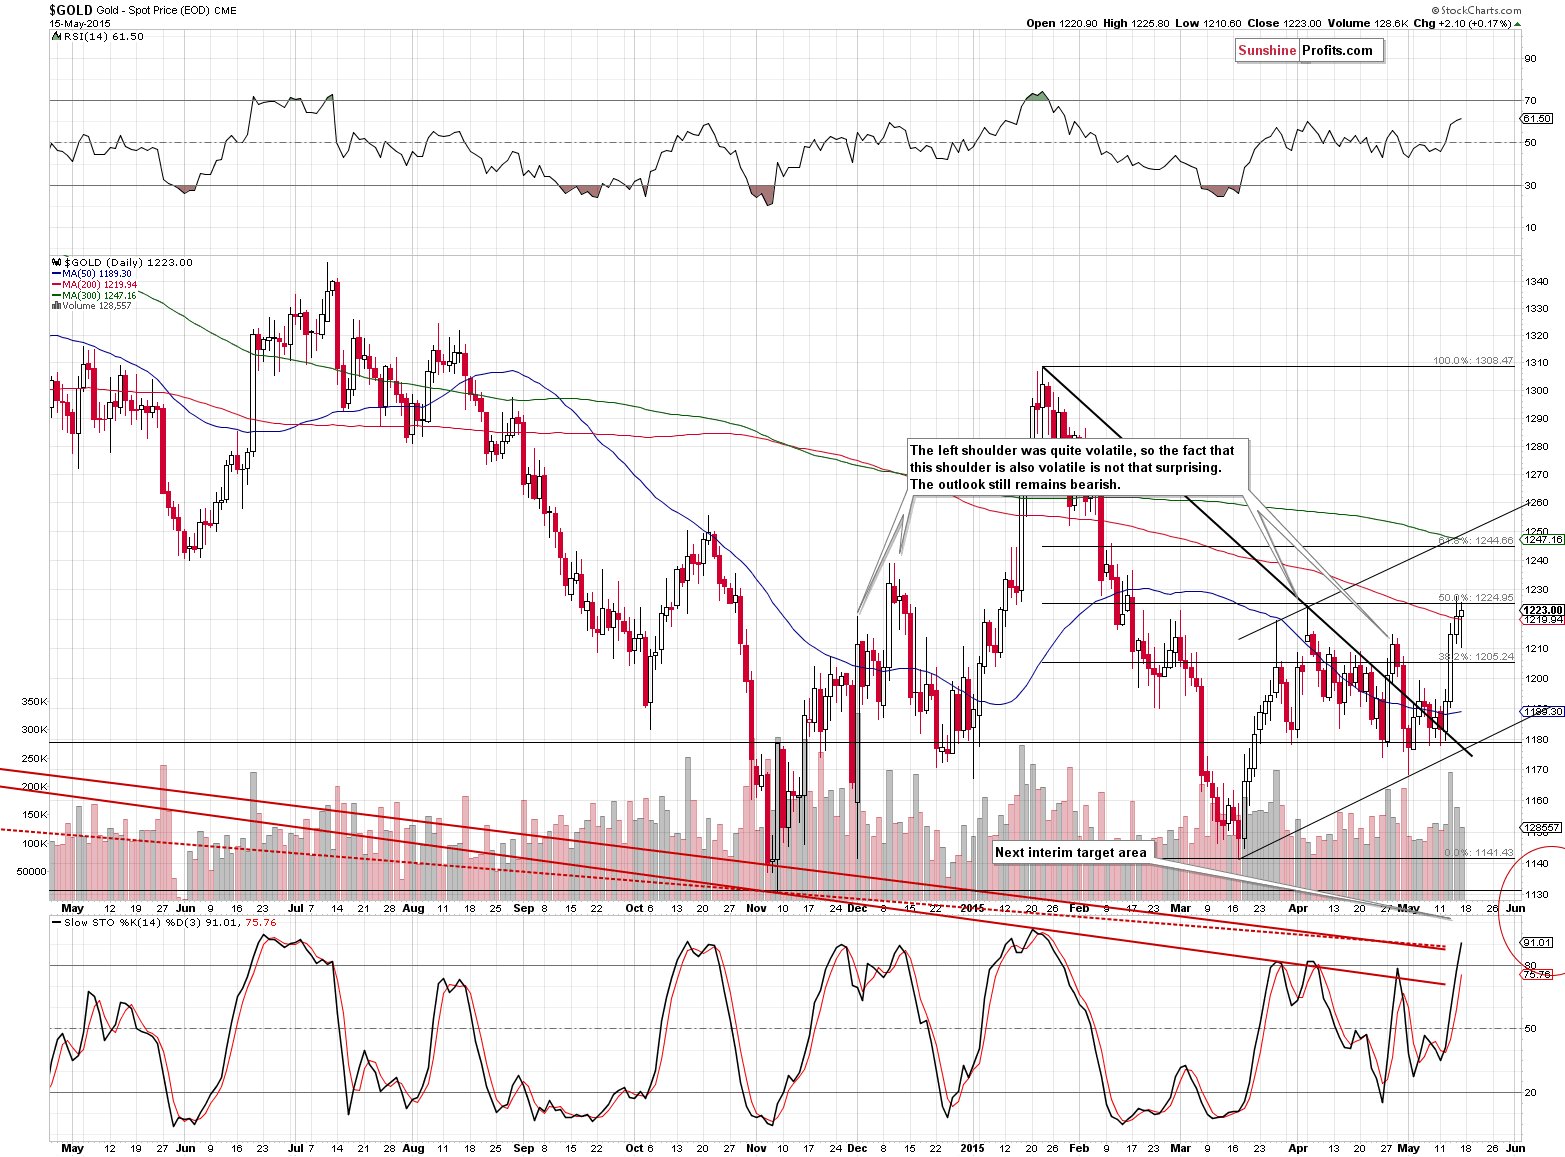The height and width of the screenshot is (1157, 1565).
Task: Click the Volume 128.6K header value
Action: coord(1369,23)
